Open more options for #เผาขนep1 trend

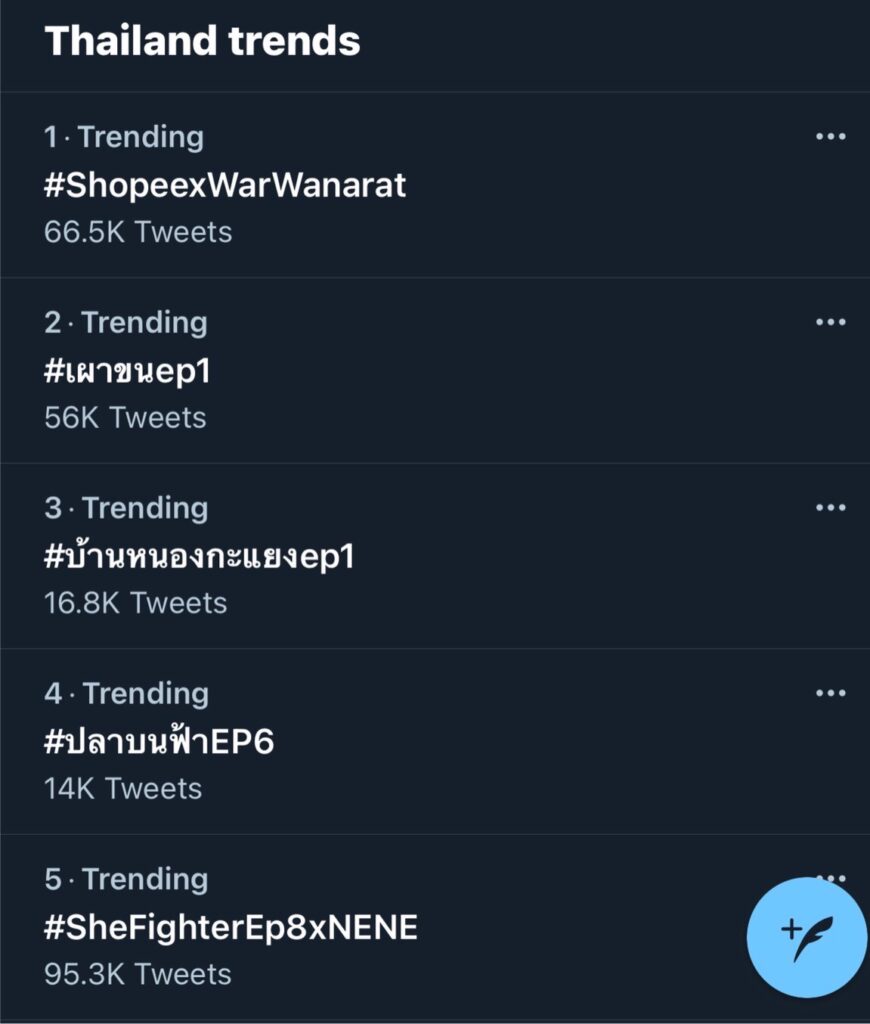pyautogui.click(x=830, y=322)
